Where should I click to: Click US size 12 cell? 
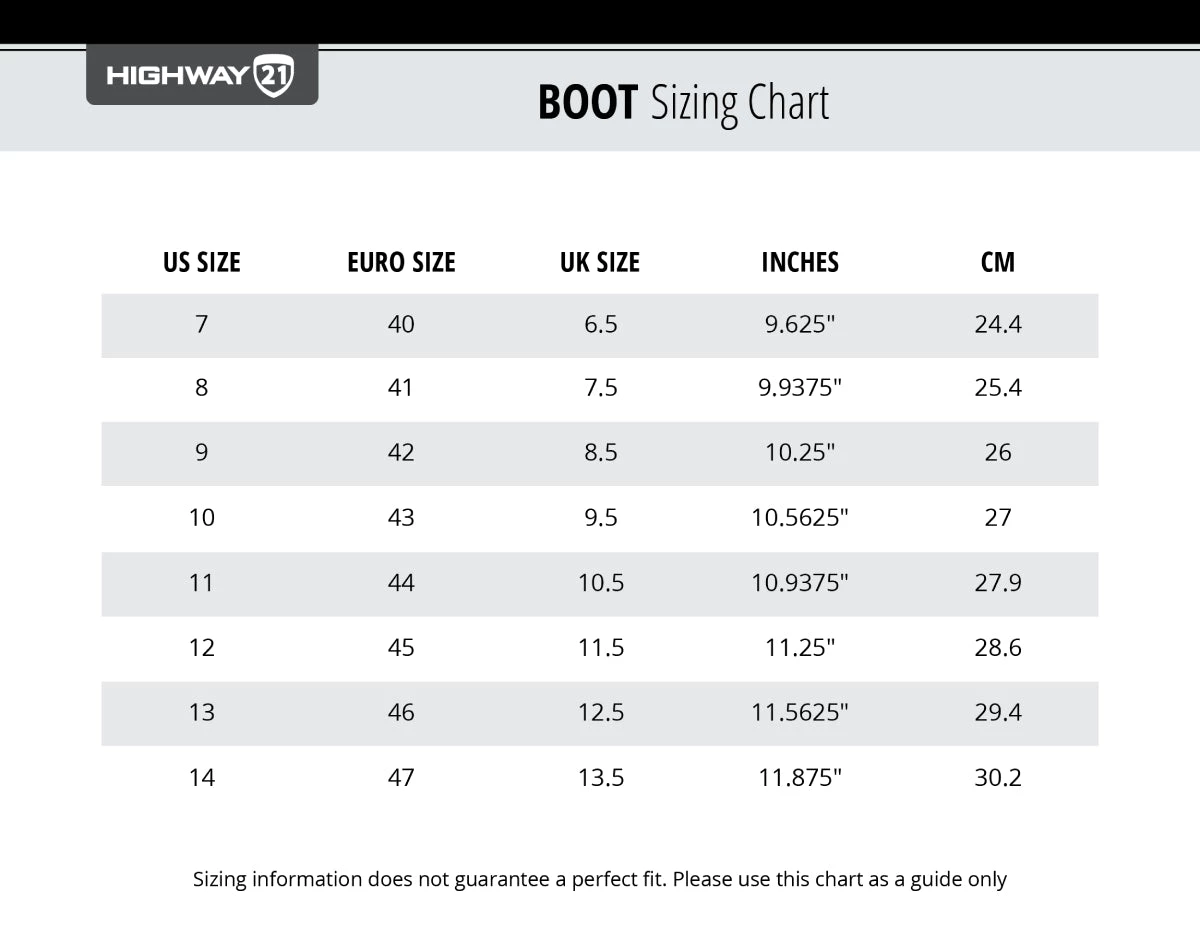click(x=202, y=648)
